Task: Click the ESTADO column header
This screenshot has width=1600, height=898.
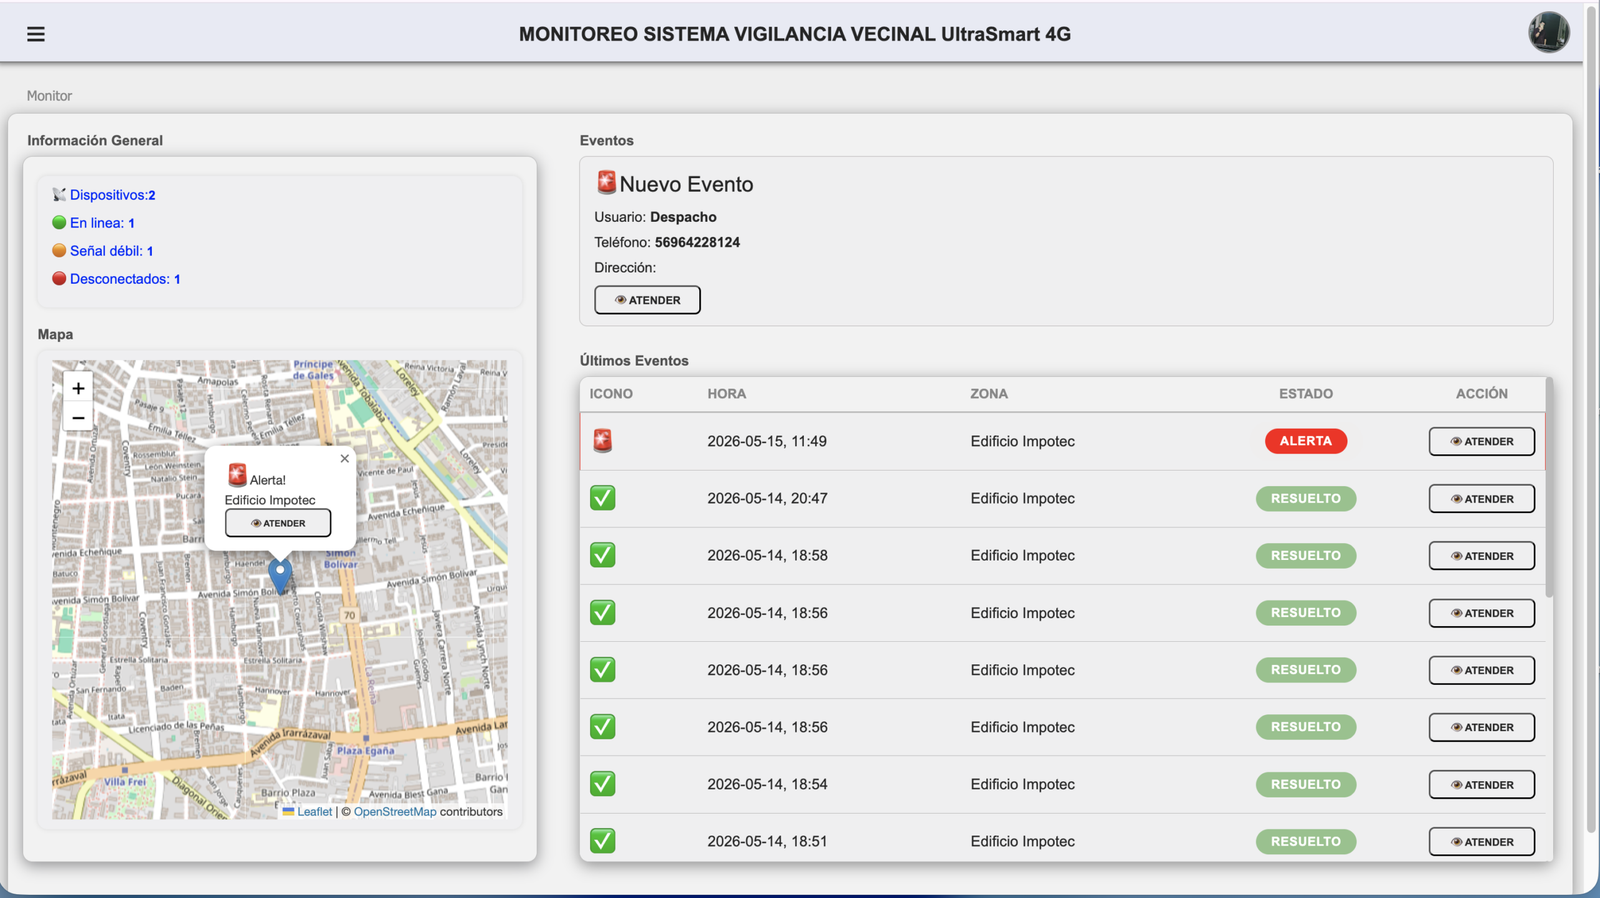Action: pyautogui.click(x=1306, y=394)
